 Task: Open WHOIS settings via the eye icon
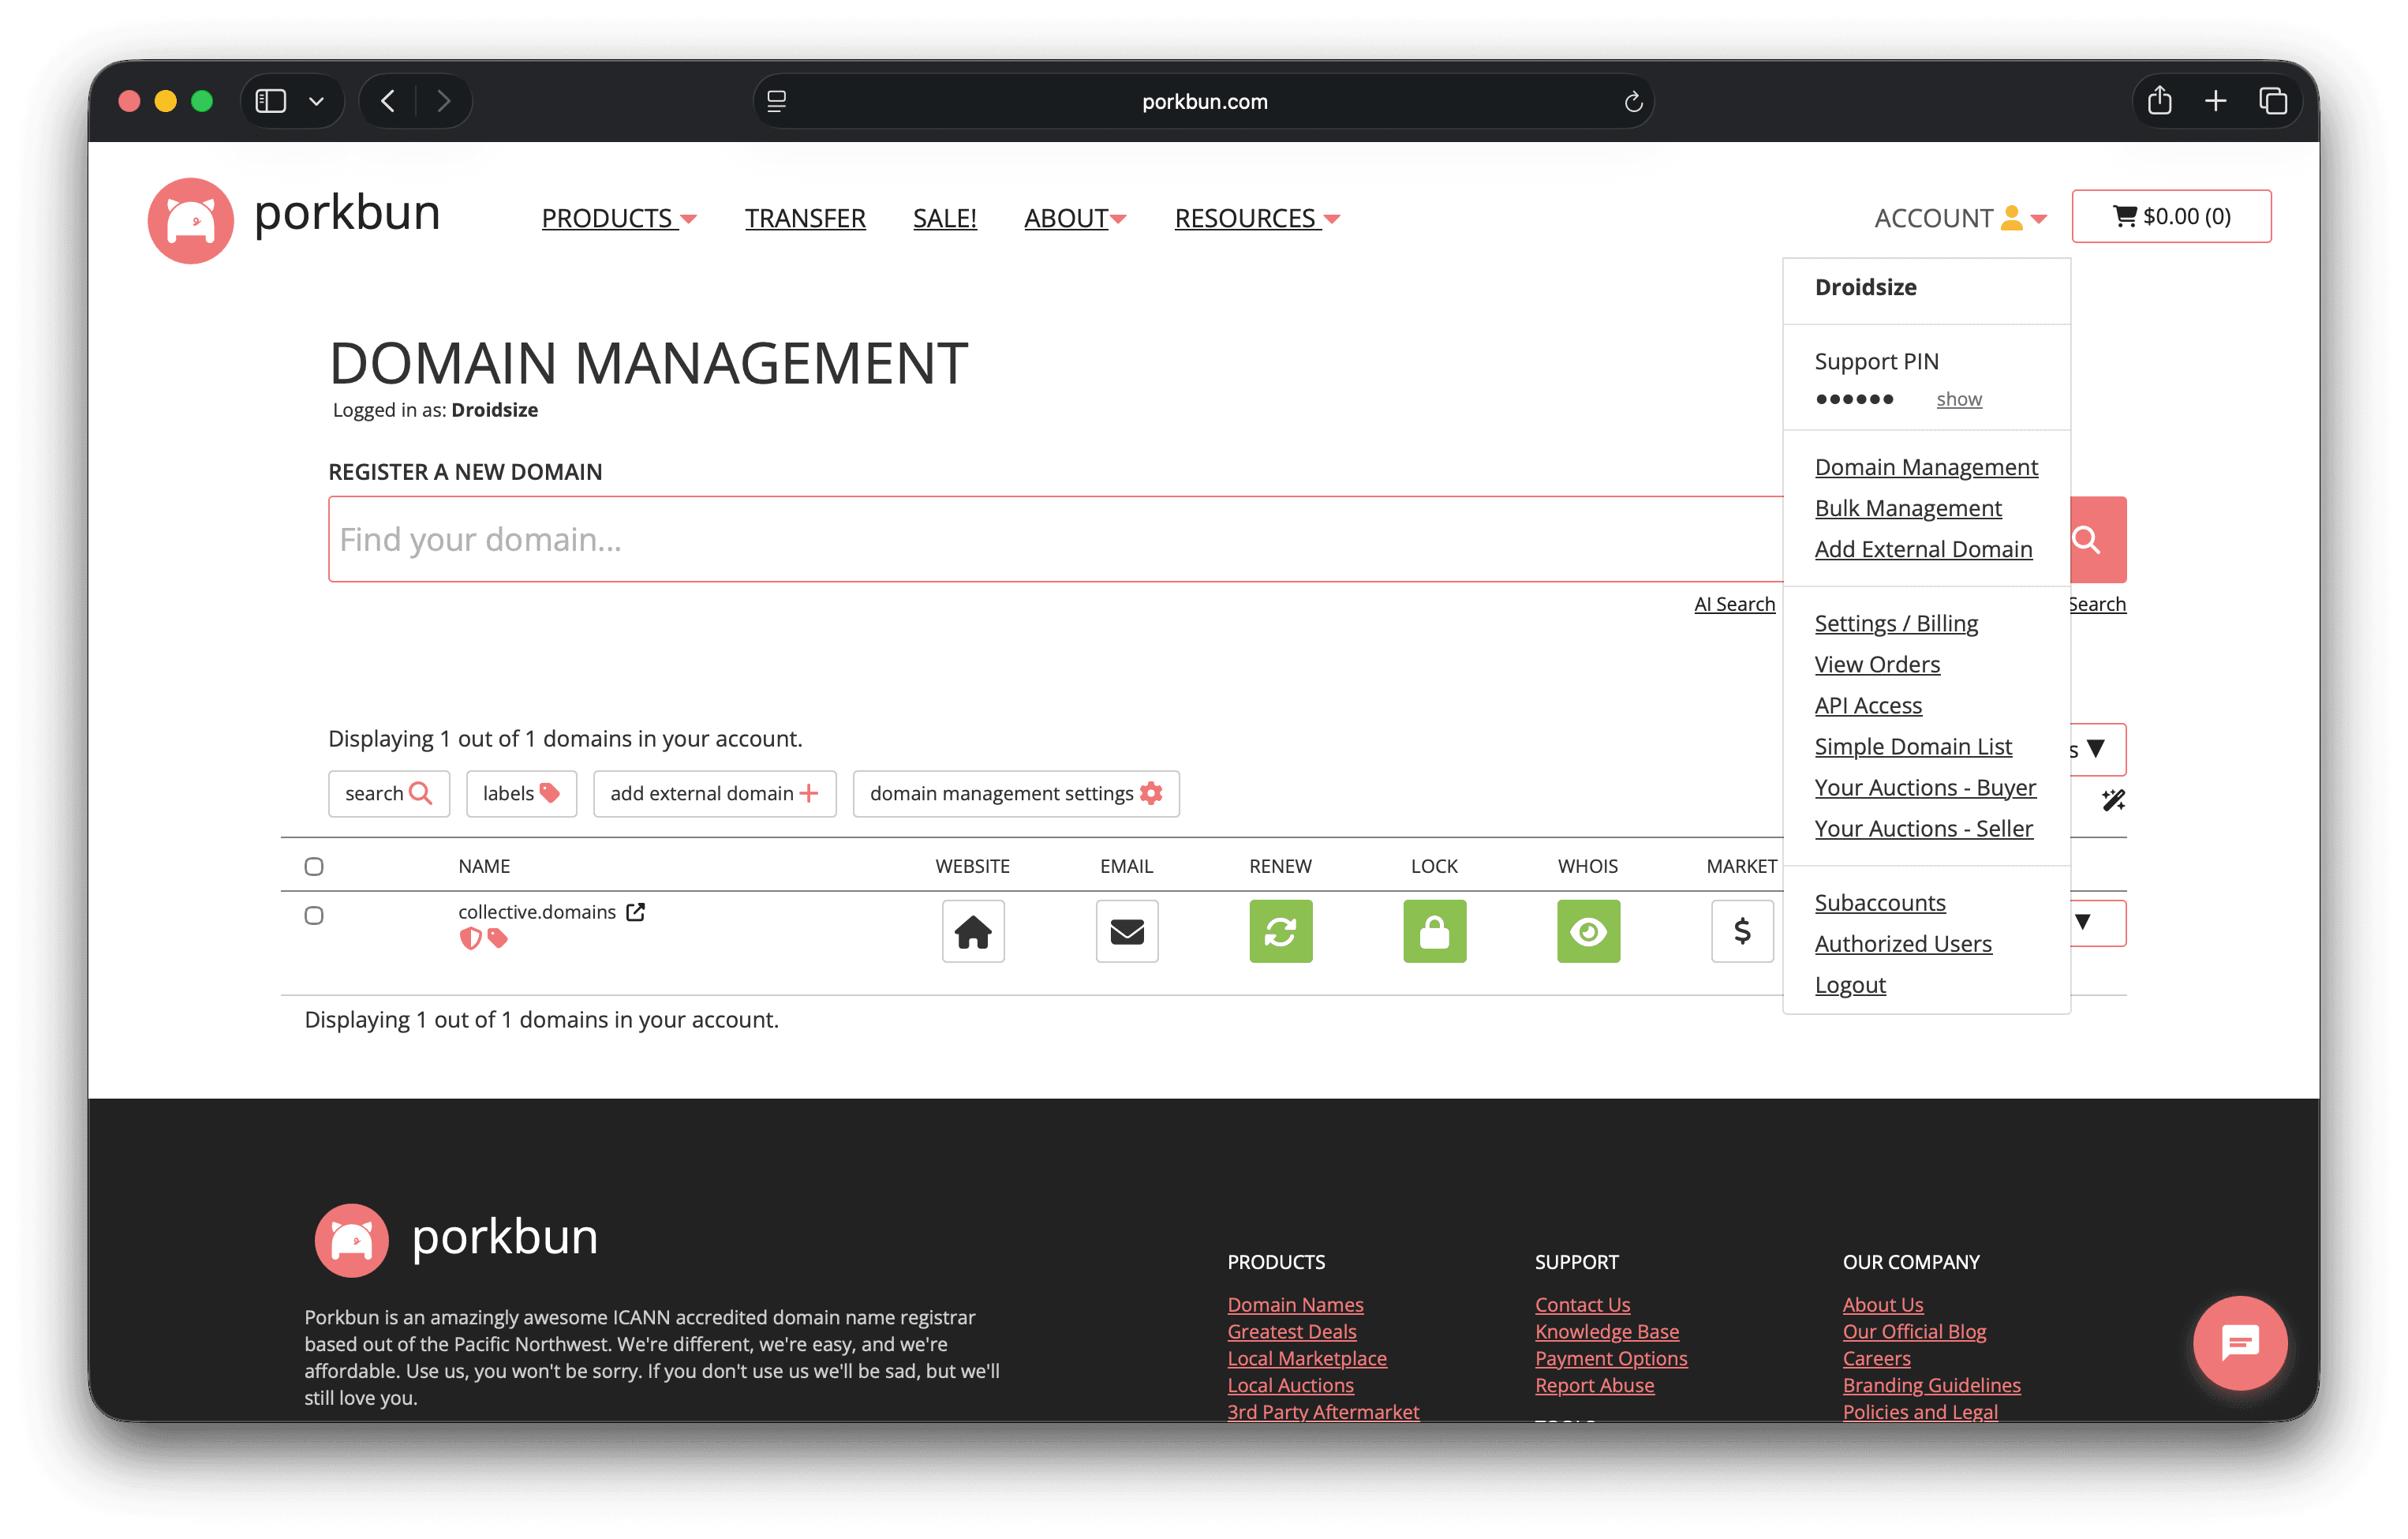1588,931
